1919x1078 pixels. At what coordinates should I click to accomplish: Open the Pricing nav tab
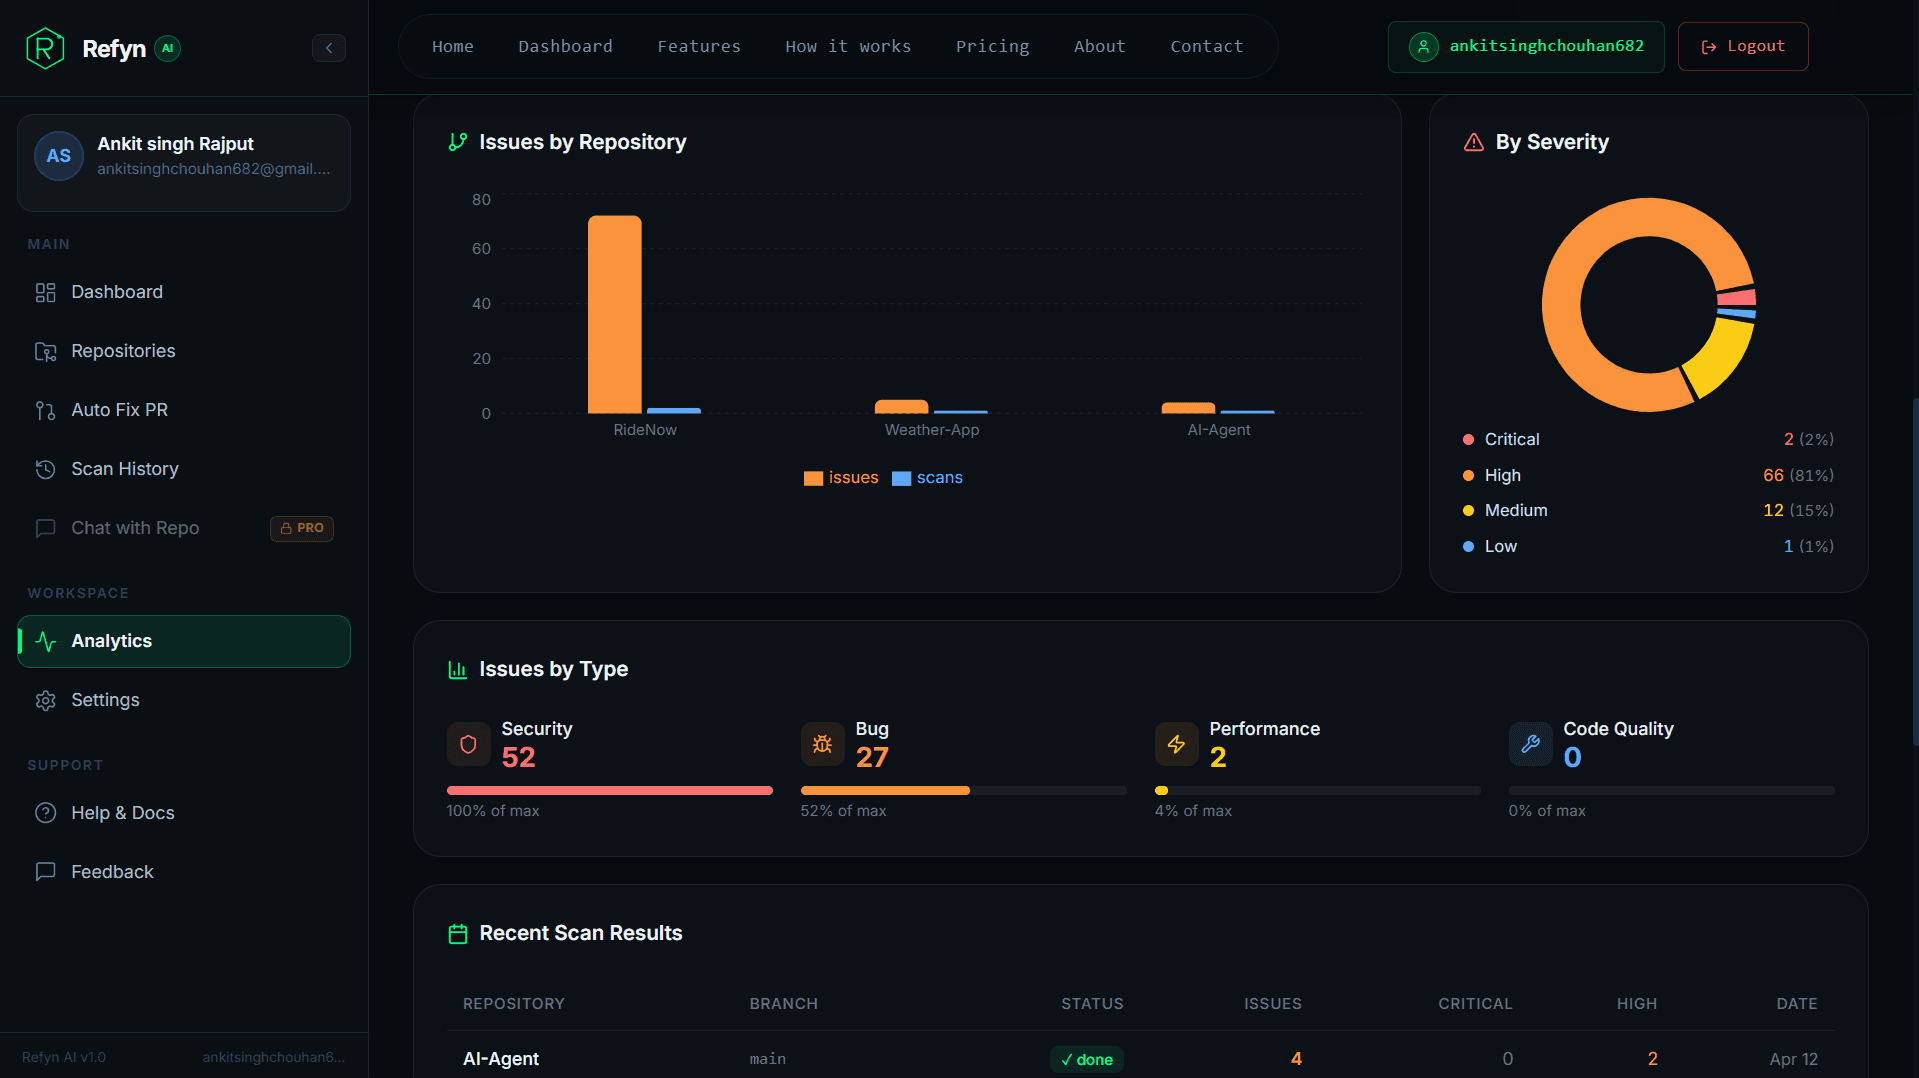[x=992, y=46]
